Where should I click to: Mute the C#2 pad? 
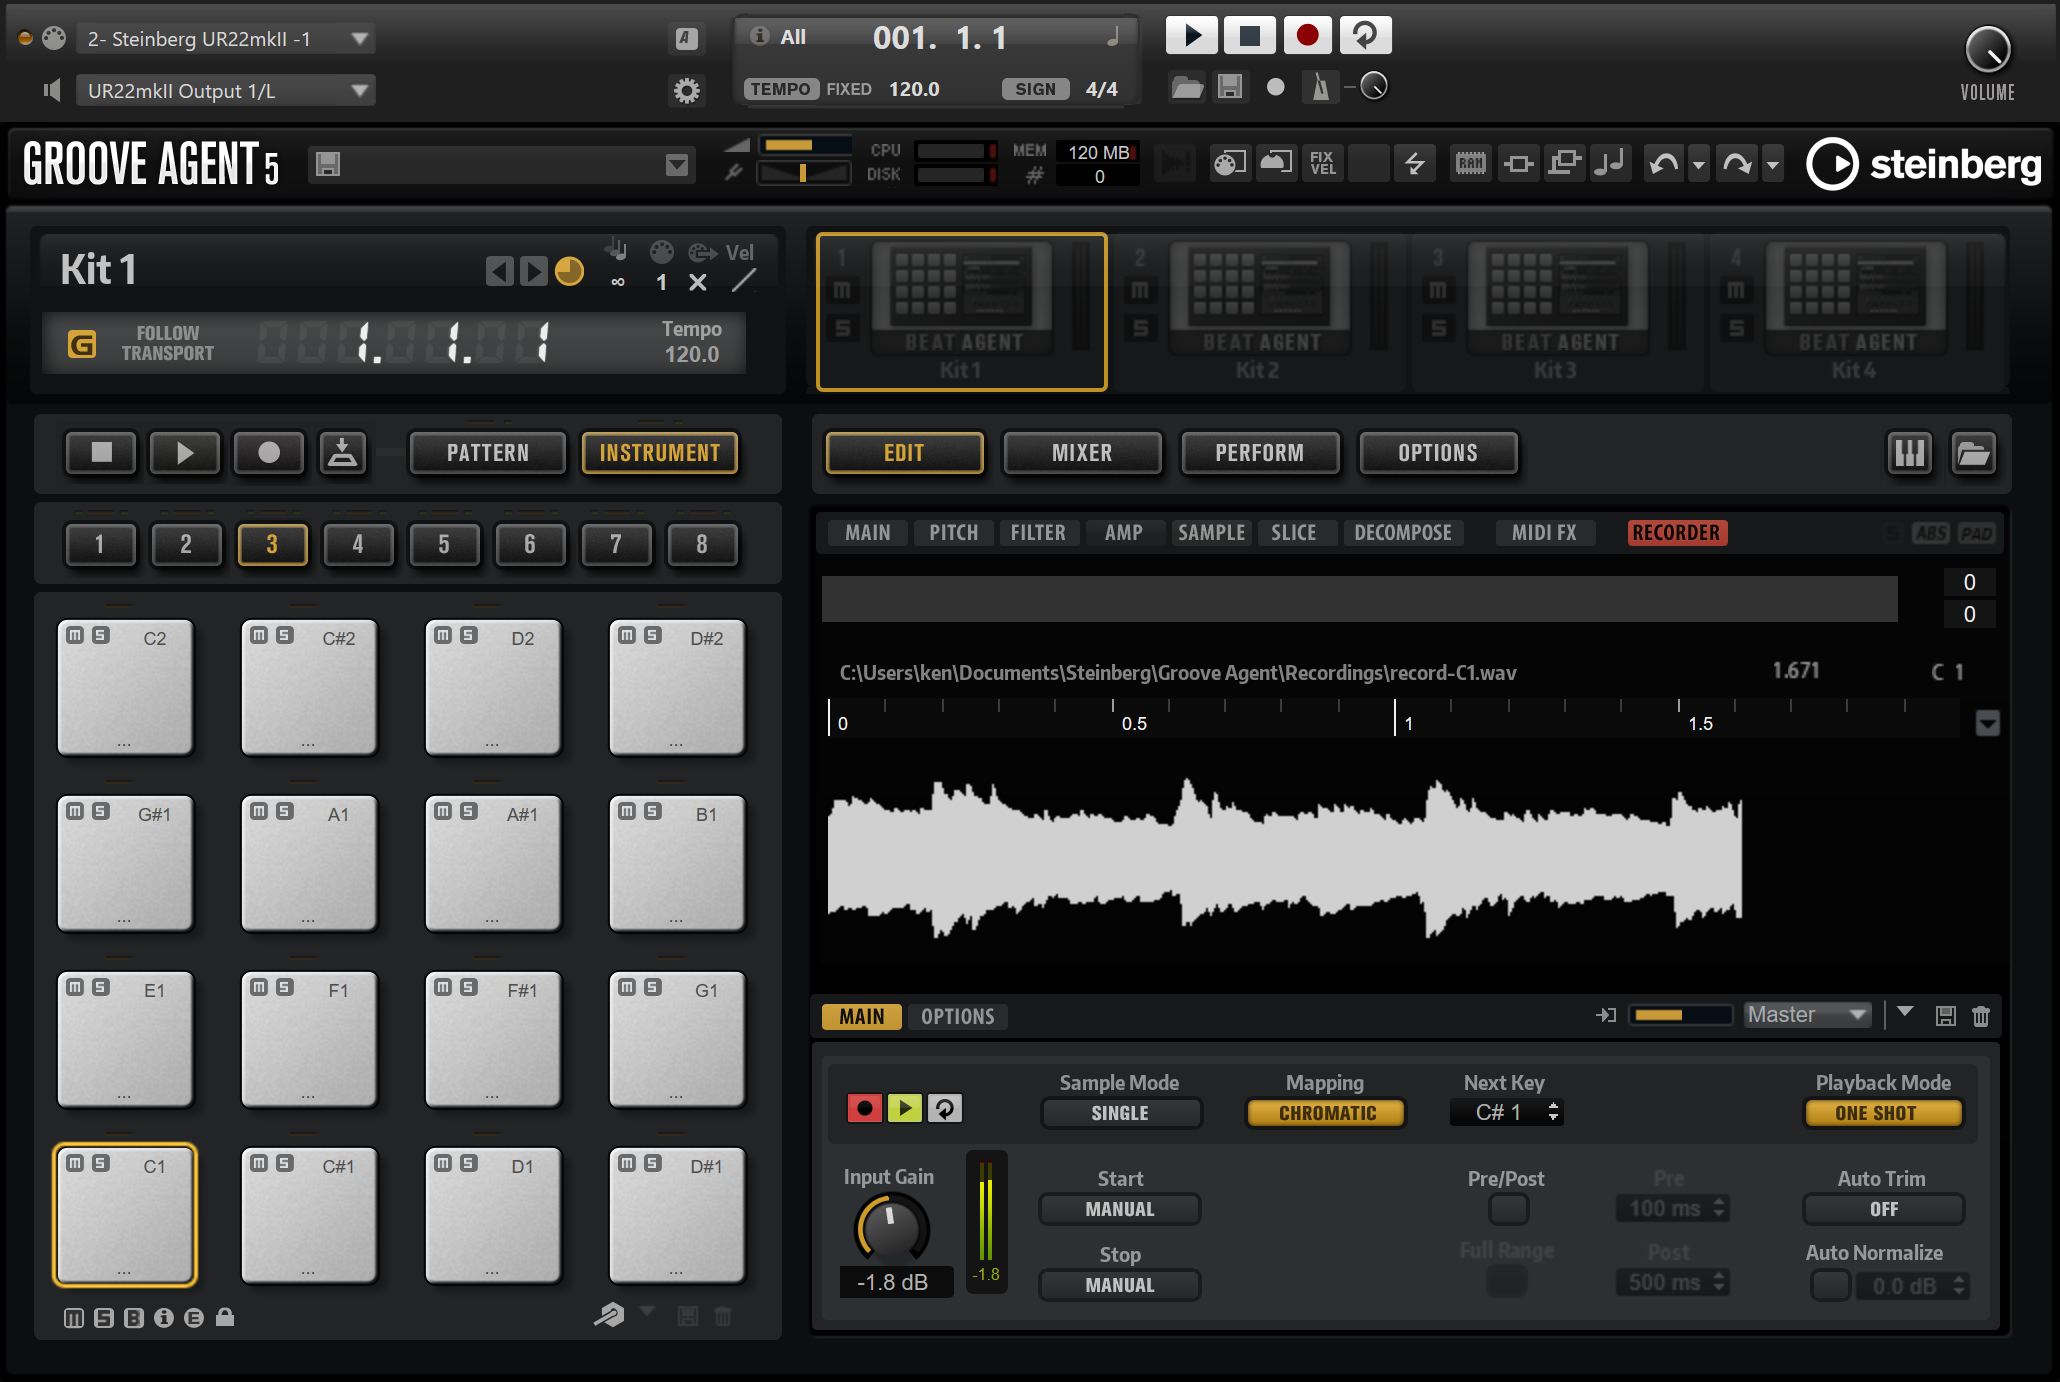pyautogui.click(x=259, y=635)
